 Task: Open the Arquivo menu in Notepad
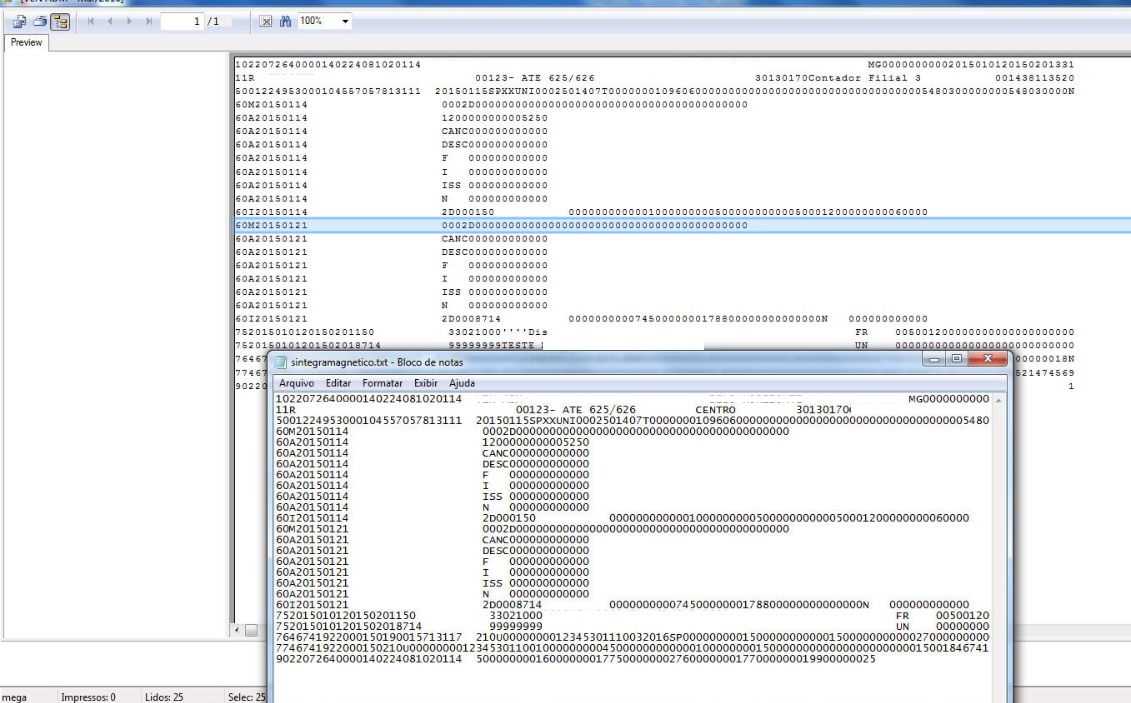[x=296, y=383]
